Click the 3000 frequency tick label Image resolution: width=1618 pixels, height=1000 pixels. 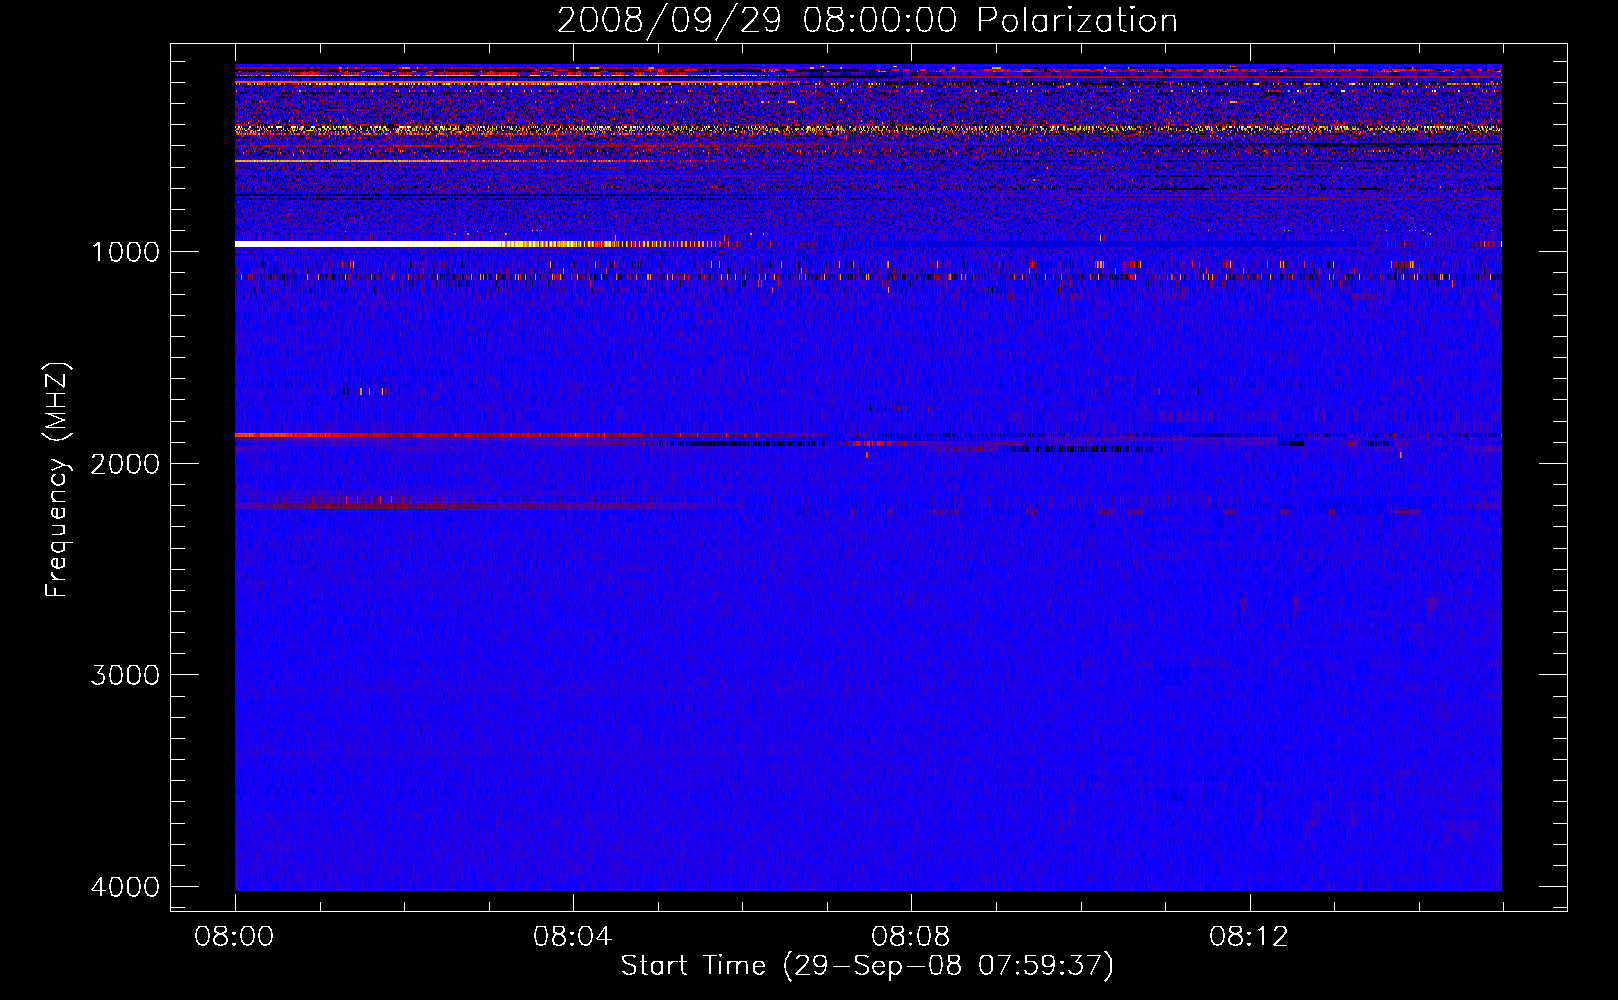pyautogui.click(x=125, y=675)
